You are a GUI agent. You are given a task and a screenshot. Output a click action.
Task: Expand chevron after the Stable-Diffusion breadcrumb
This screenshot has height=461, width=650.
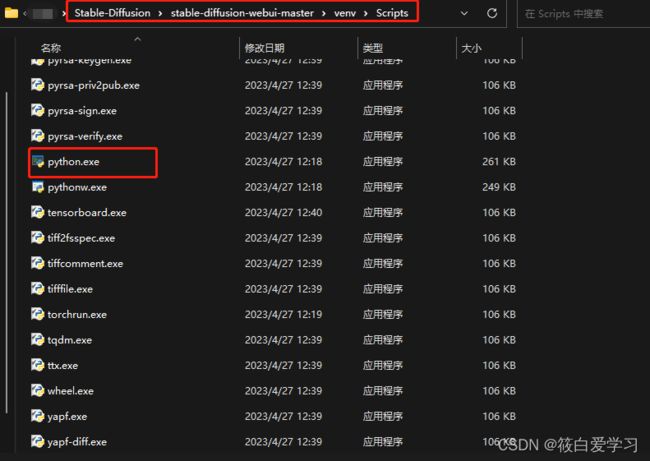coord(161,14)
